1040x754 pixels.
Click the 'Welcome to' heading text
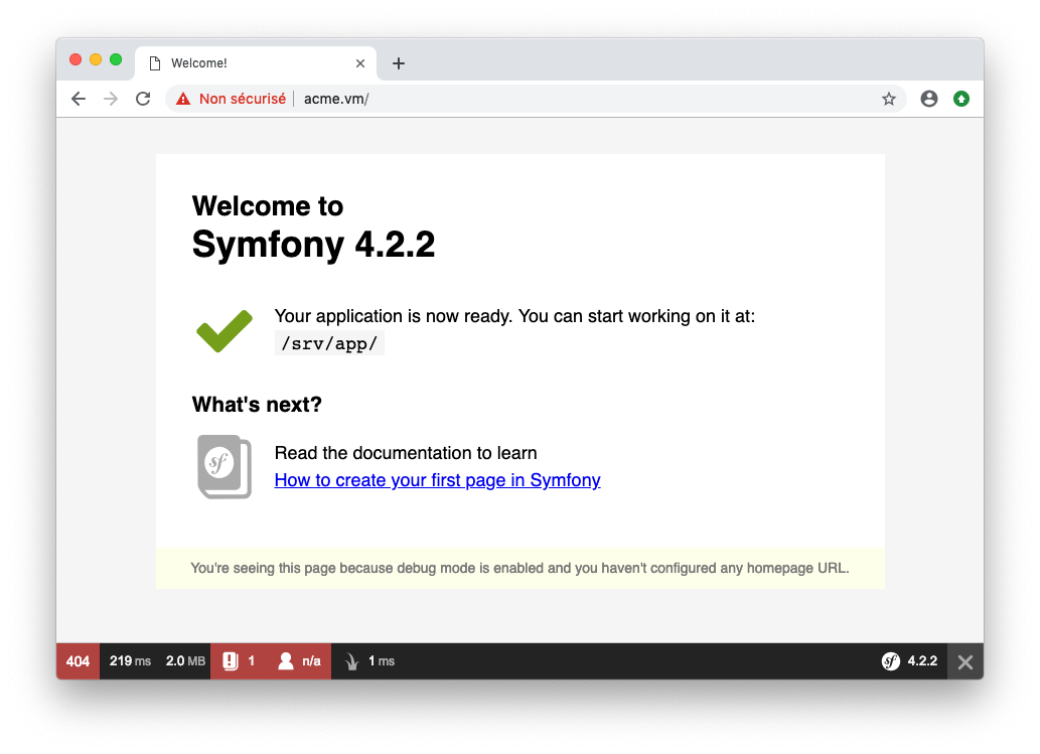click(267, 206)
